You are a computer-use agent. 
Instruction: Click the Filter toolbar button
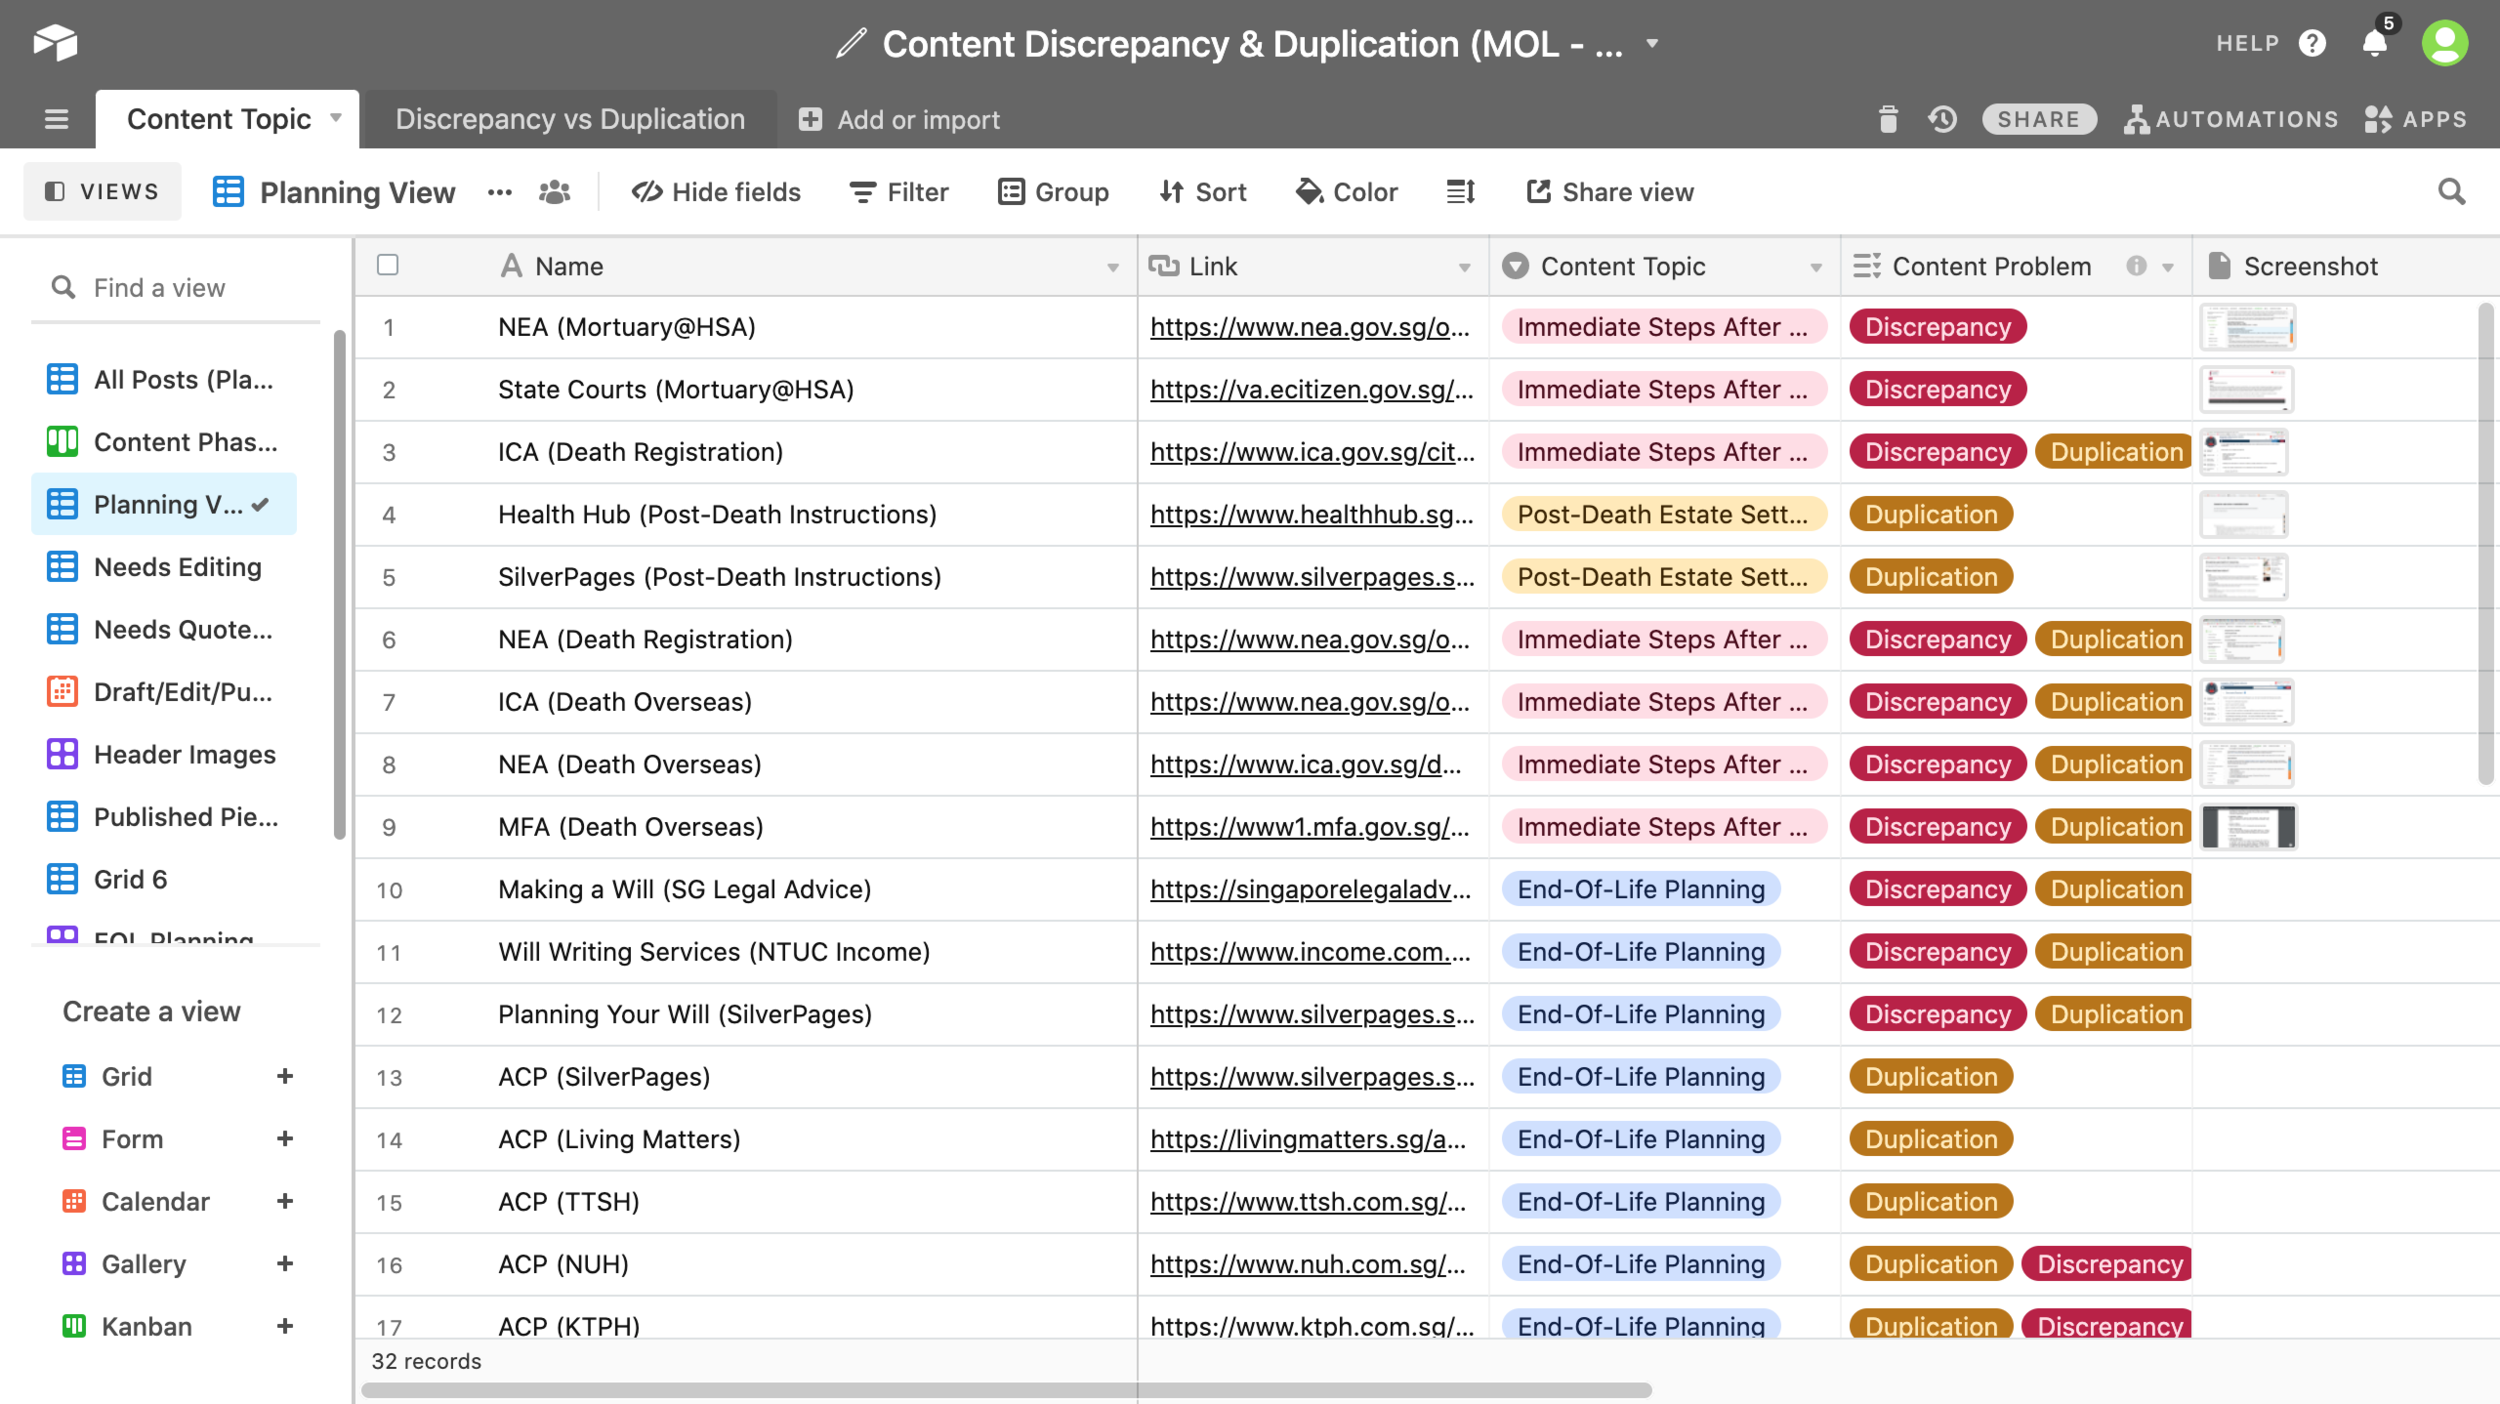point(899,192)
